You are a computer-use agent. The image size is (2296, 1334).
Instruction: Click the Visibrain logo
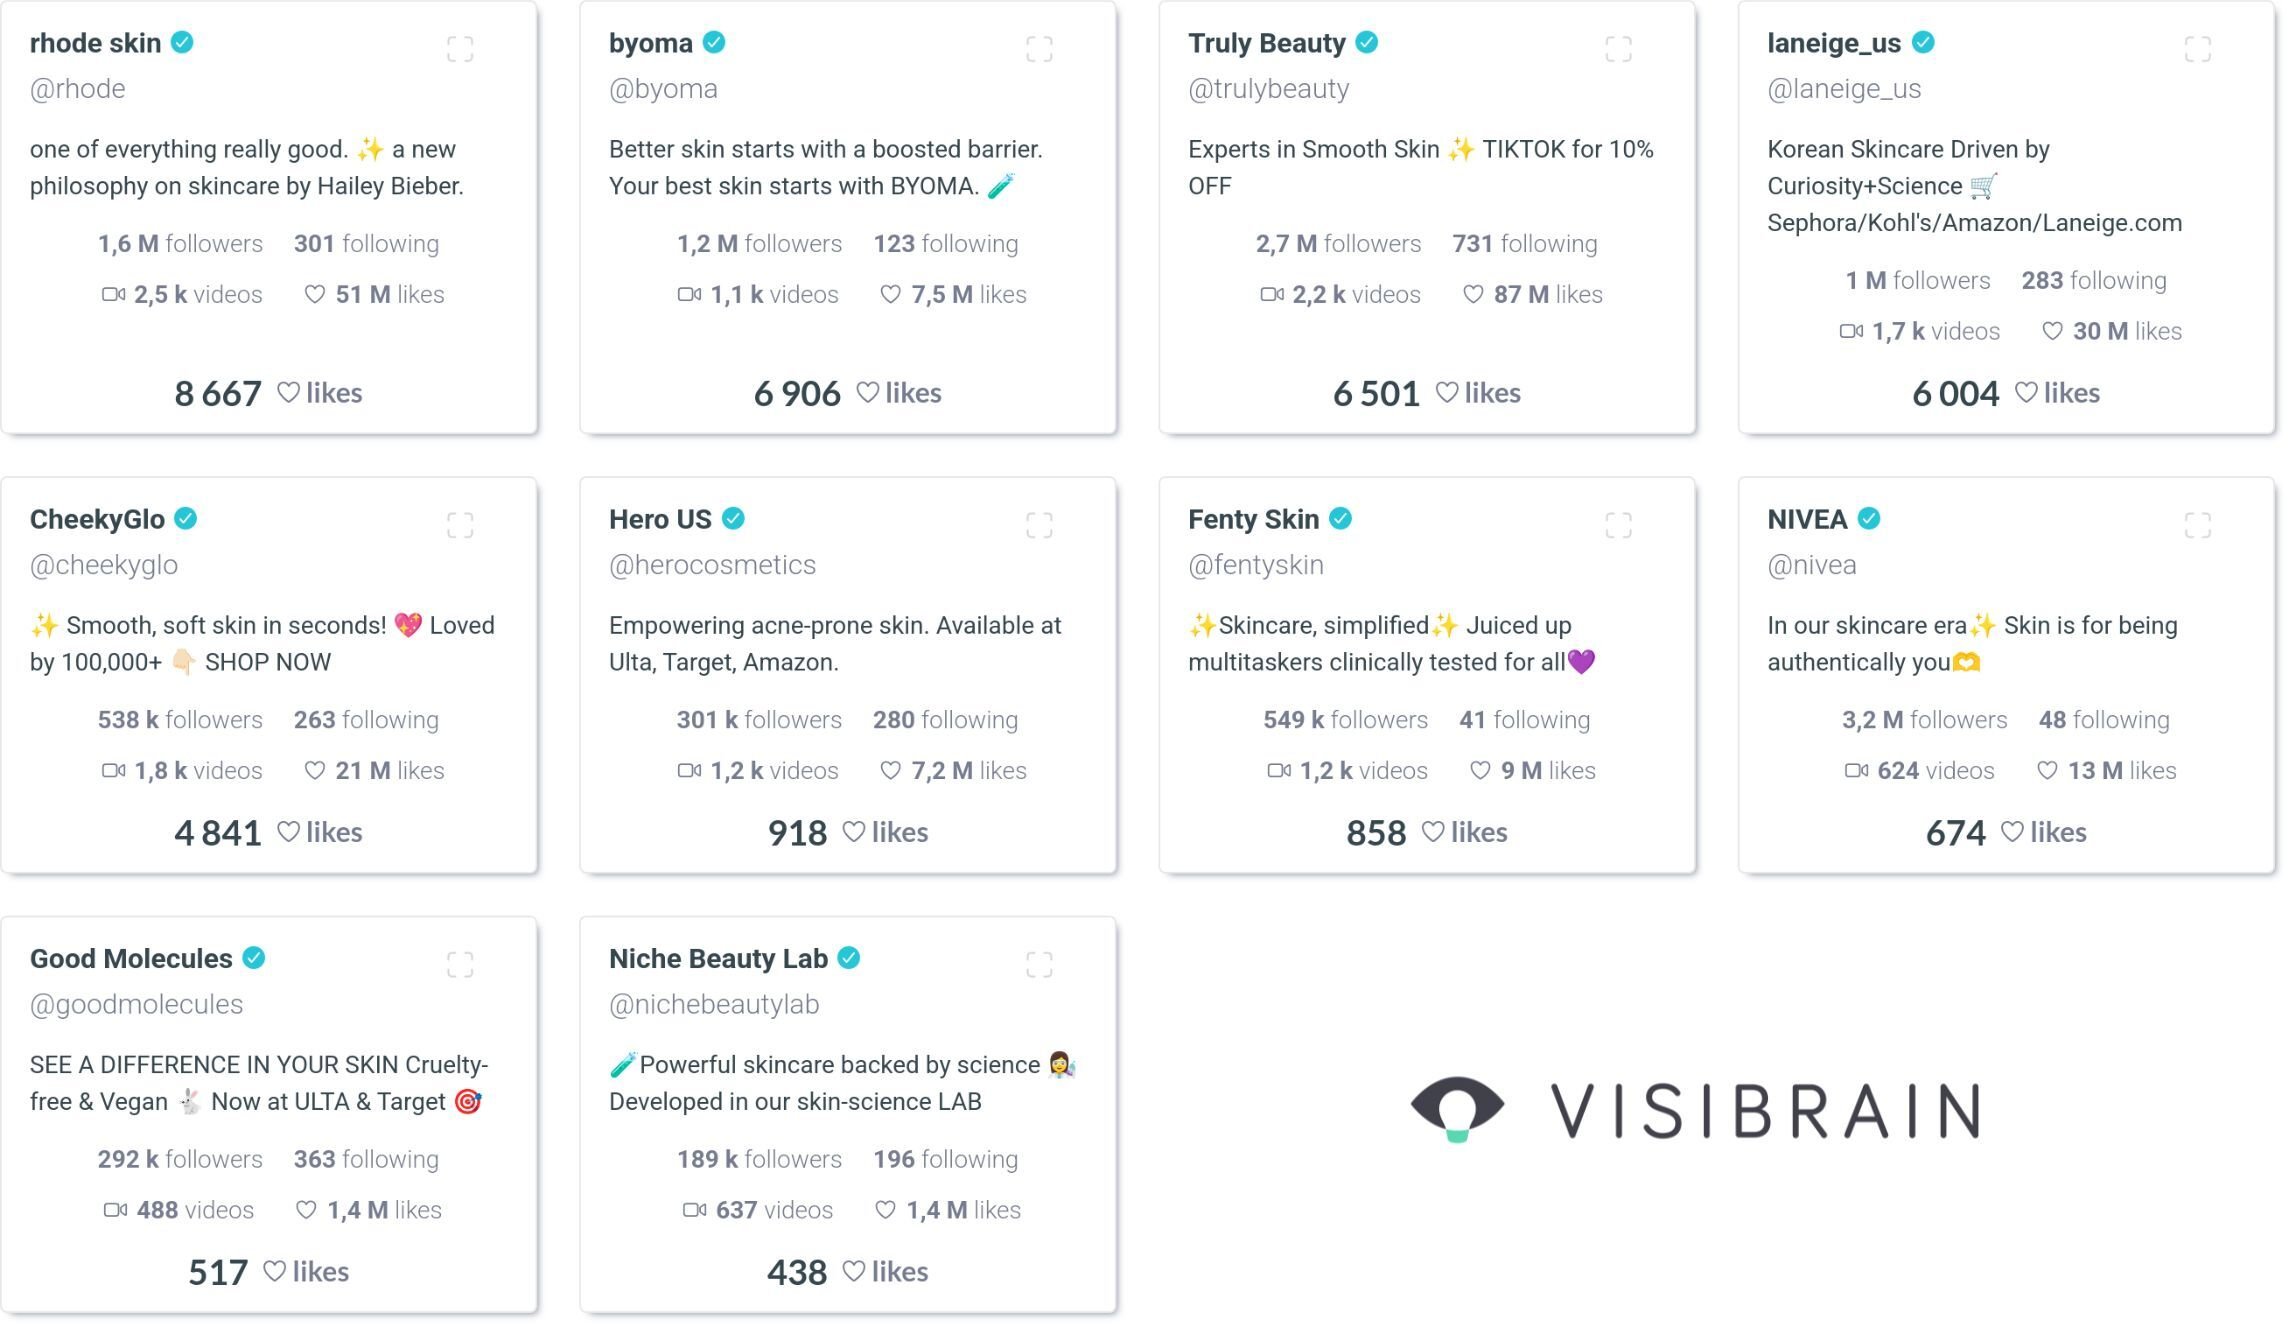1694,1110
